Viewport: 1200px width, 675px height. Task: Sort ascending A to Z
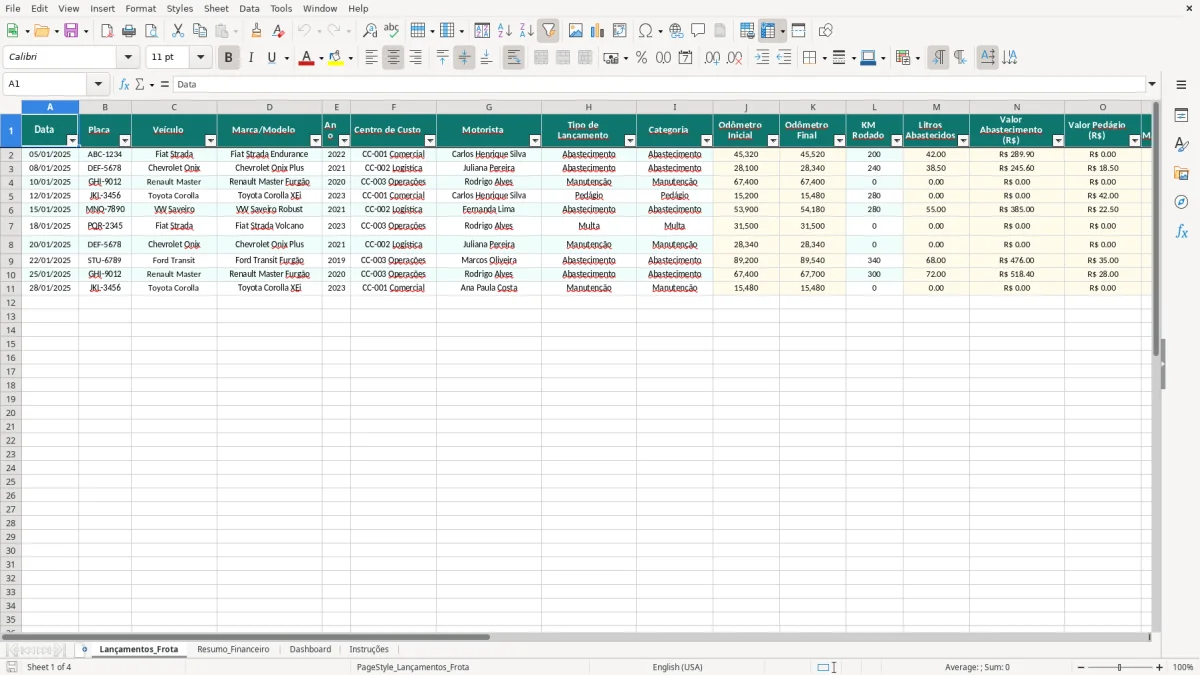tap(504, 31)
